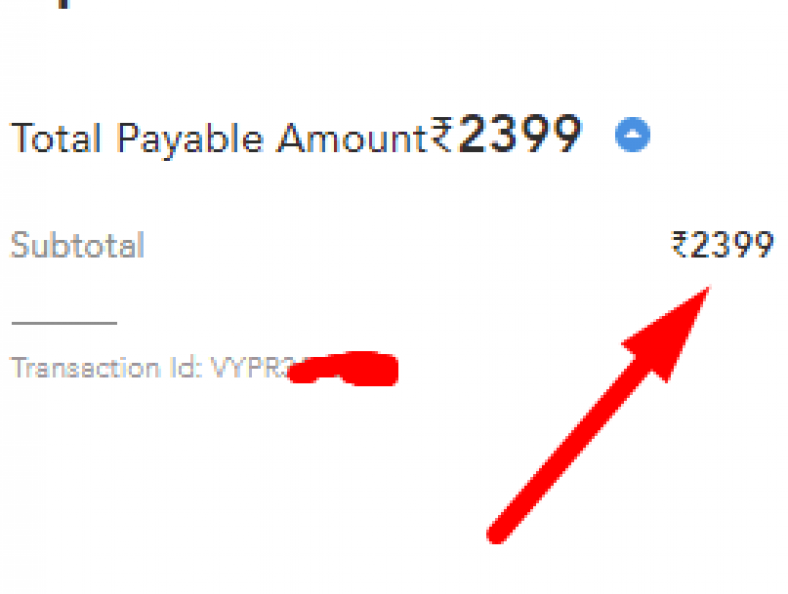Screen dimensions: 788x594
Task: Click the short grey divider line below Subtotal
Action: (x=64, y=323)
